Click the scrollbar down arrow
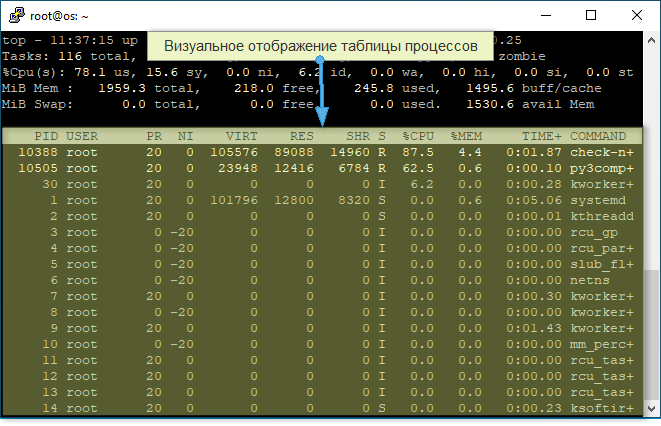 pyautogui.click(x=651, y=408)
